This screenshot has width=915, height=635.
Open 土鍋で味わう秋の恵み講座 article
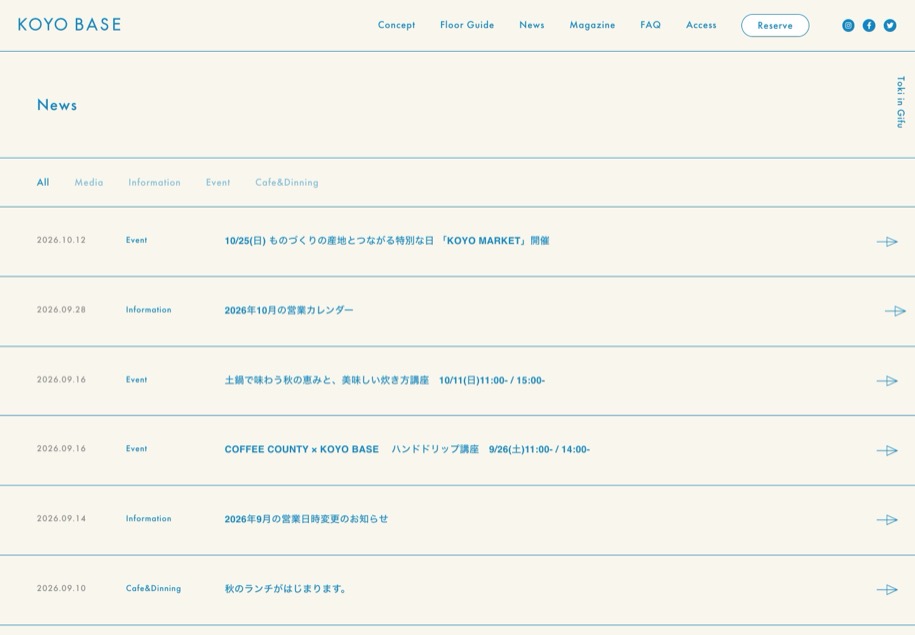[385, 380]
